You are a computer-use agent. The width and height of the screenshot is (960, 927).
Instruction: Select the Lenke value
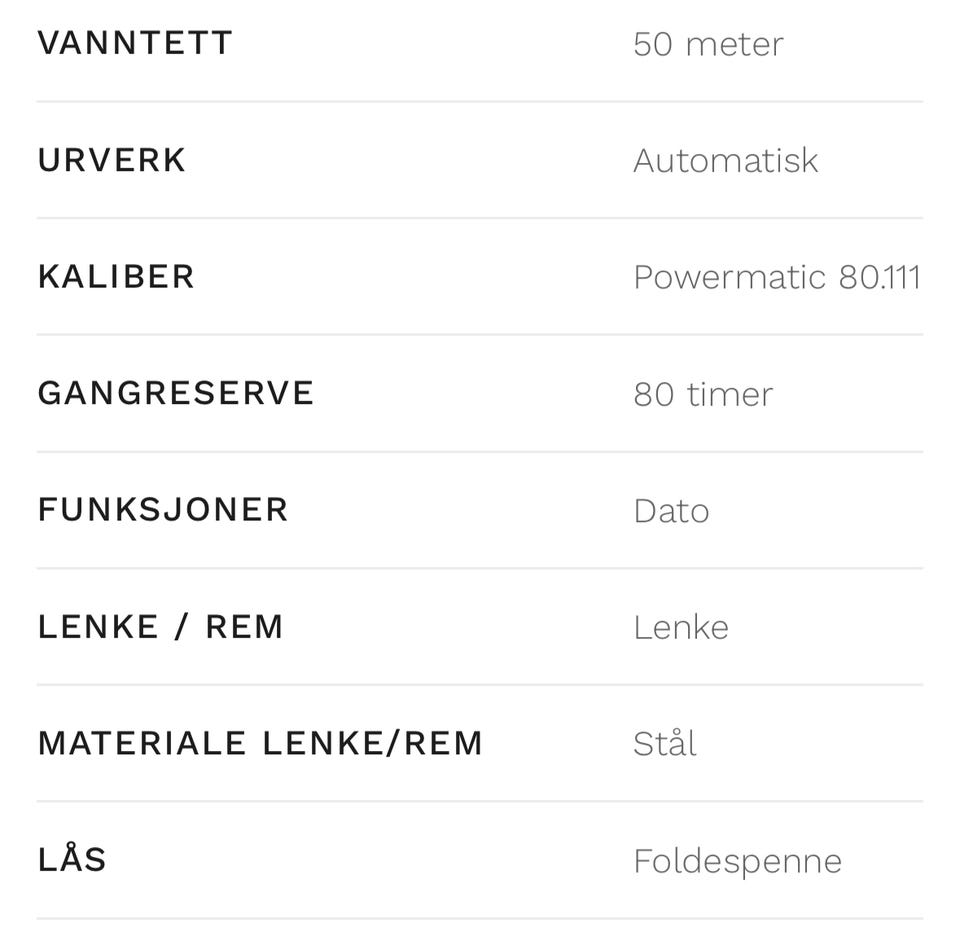[x=681, y=628]
